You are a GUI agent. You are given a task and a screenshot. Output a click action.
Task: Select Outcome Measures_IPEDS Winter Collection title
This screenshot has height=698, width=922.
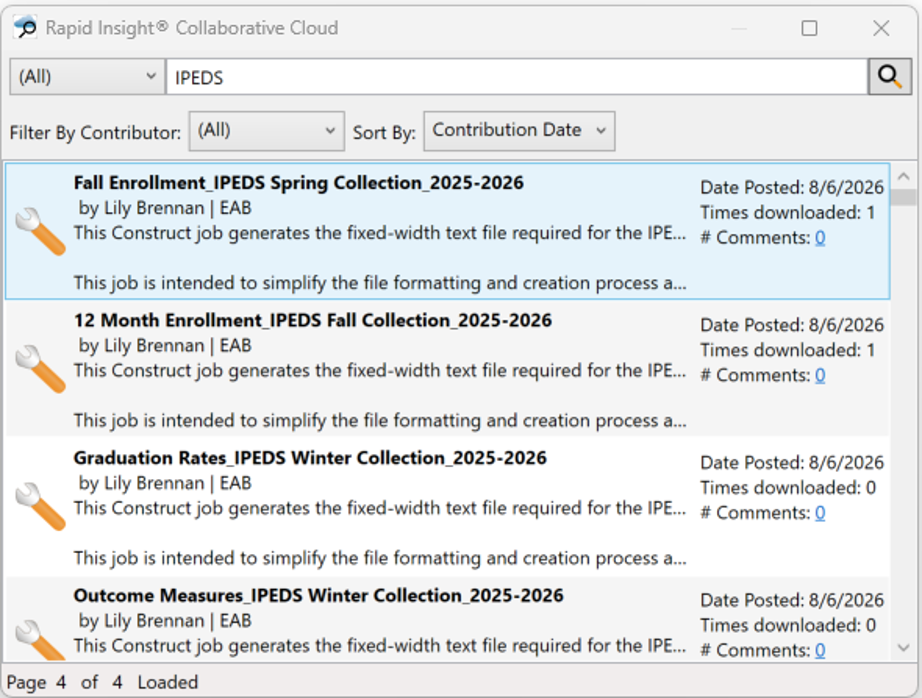(x=318, y=596)
